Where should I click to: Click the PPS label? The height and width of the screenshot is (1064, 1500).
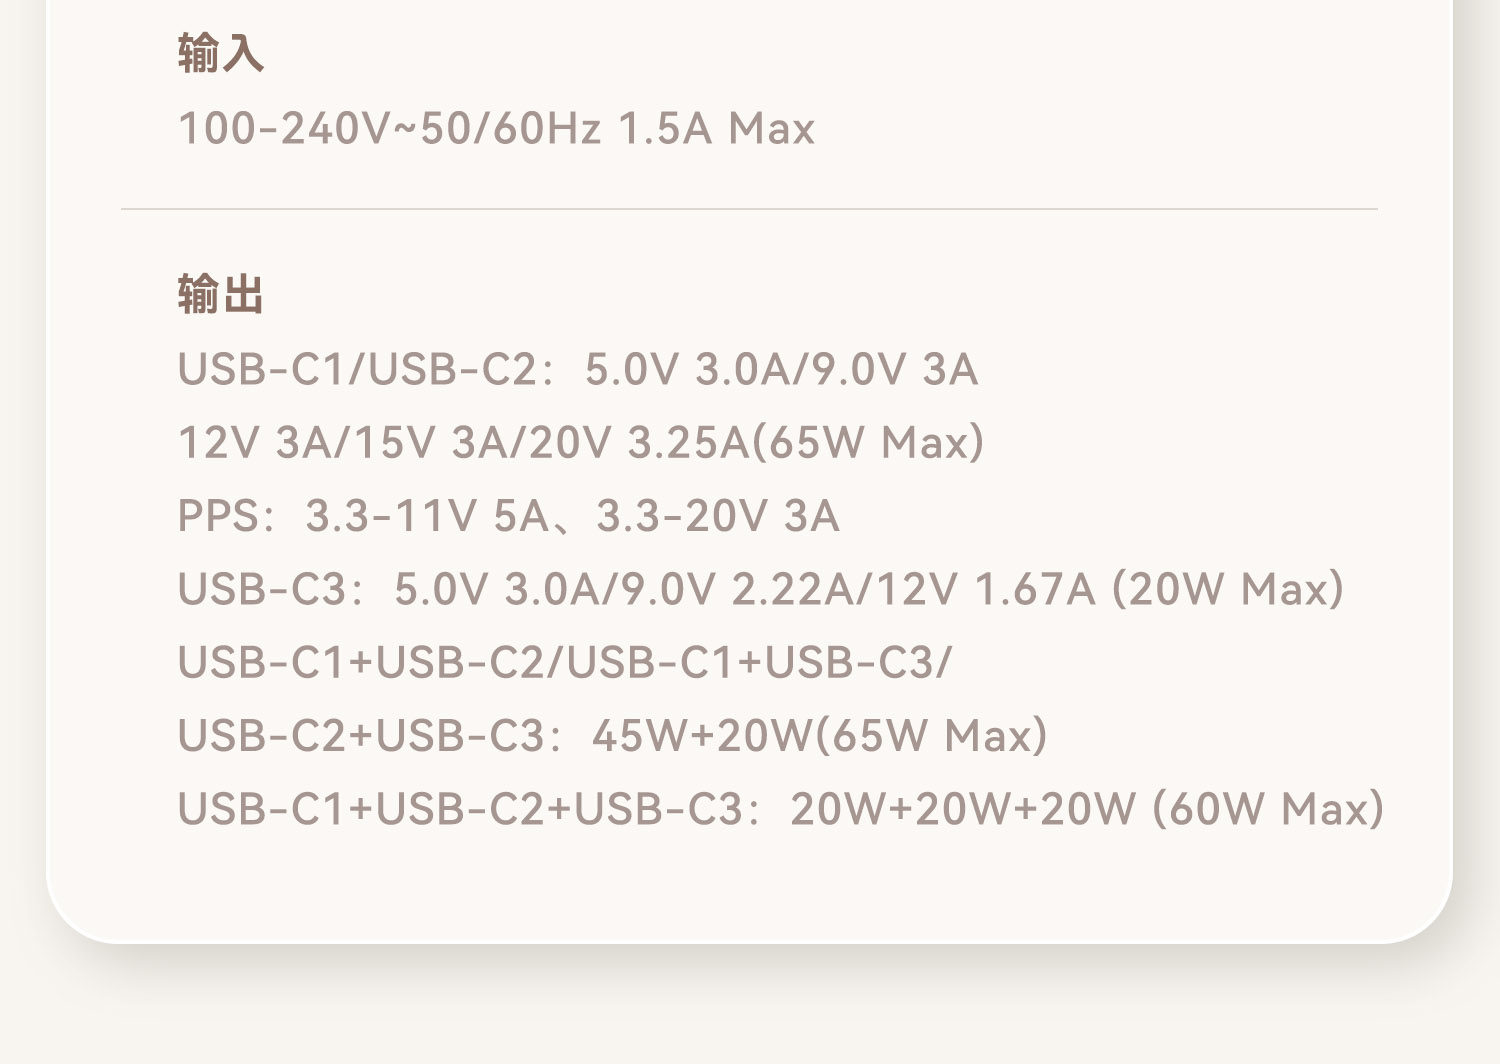coord(219,516)
